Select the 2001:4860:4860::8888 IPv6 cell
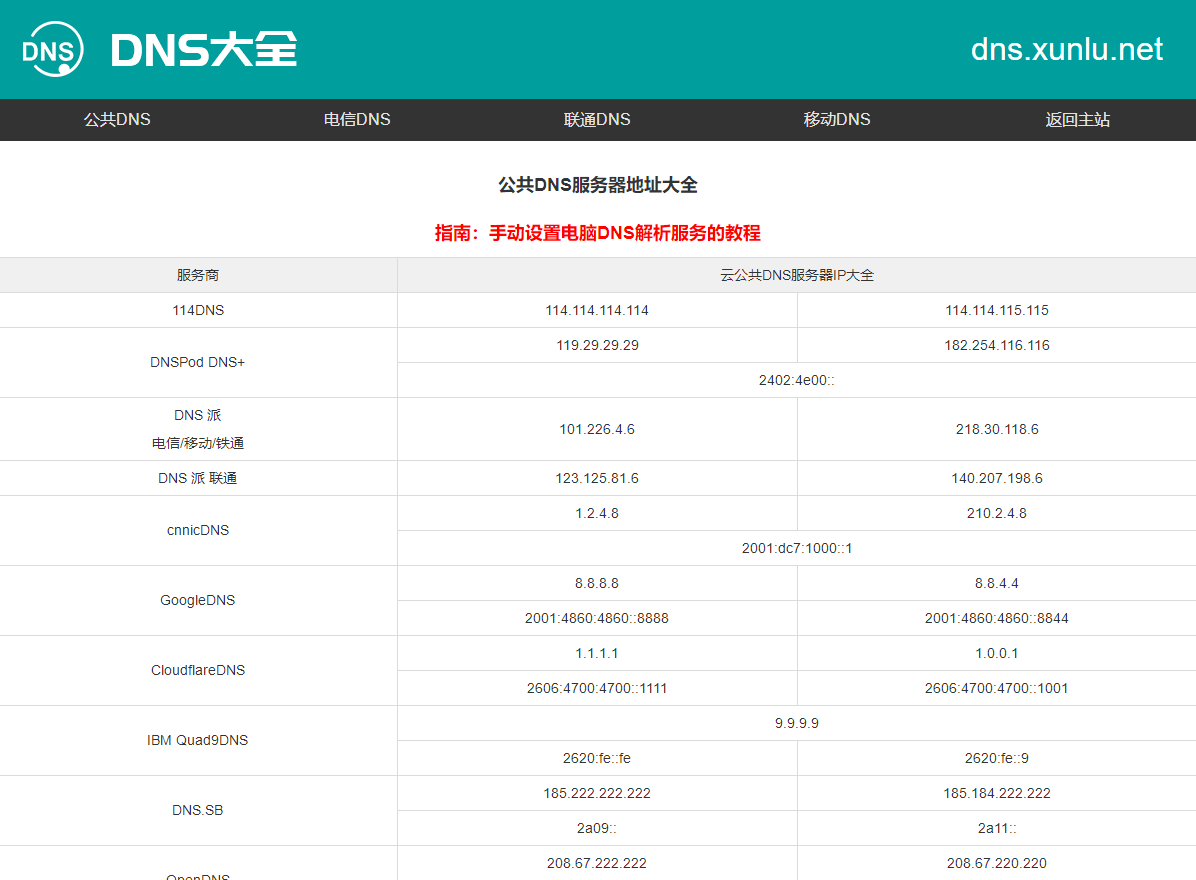This screenshot has width=1196, height=880. [597, 618]
